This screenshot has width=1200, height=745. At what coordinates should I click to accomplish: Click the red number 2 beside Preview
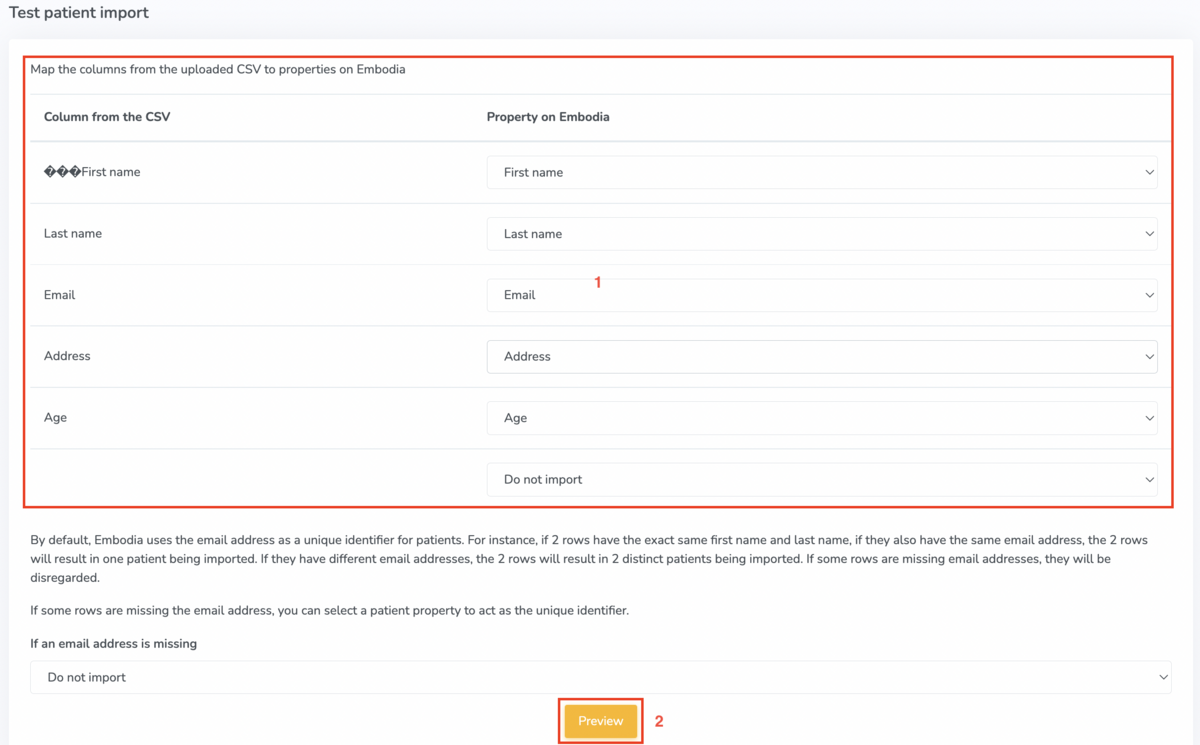659,721
